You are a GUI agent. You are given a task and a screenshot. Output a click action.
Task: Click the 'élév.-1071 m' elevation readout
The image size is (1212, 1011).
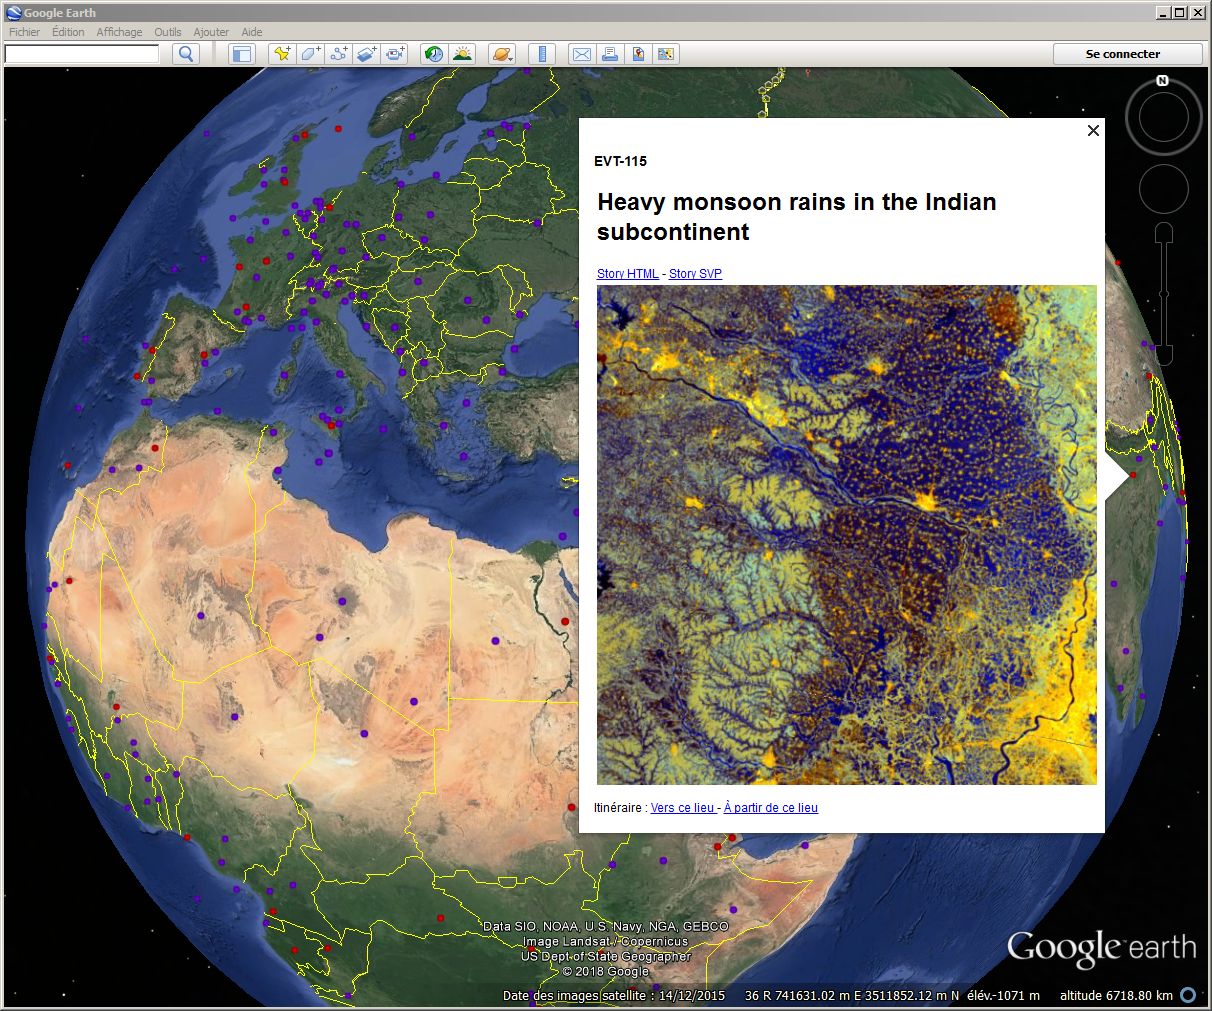click(x=1003, y=996)
